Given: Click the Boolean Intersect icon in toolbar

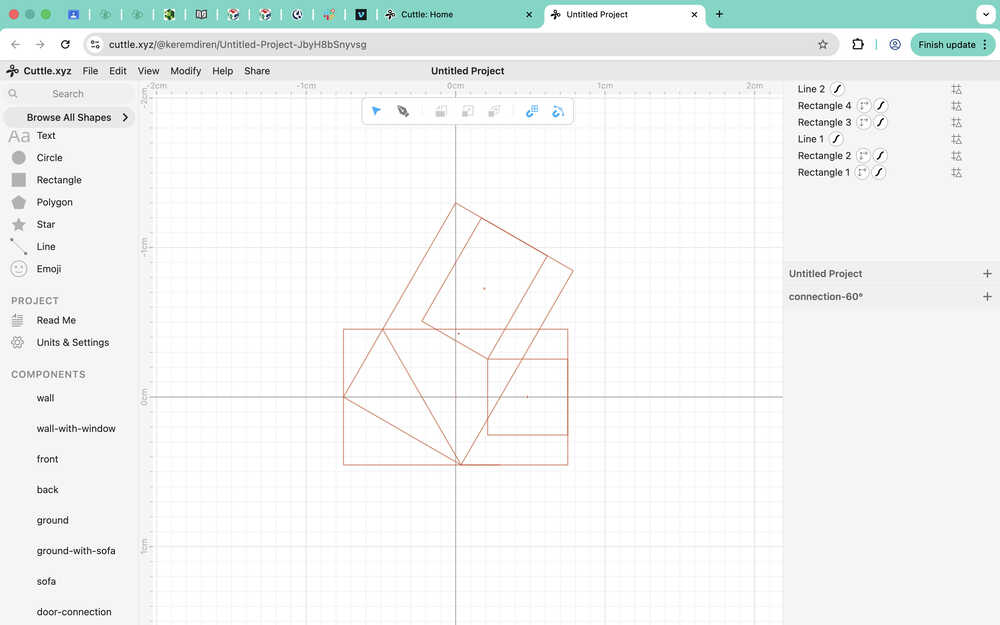Looking at the screenshot, I should coord(494,112).
